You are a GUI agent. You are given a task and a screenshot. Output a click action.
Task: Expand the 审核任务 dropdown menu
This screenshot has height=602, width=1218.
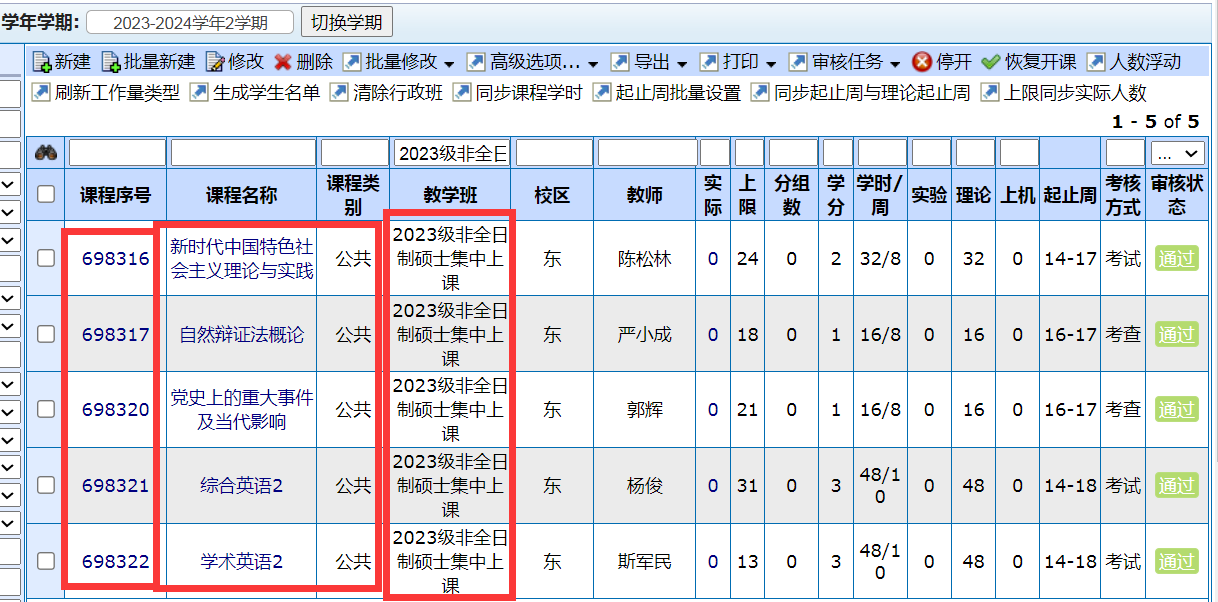click(x=847, y=62)
